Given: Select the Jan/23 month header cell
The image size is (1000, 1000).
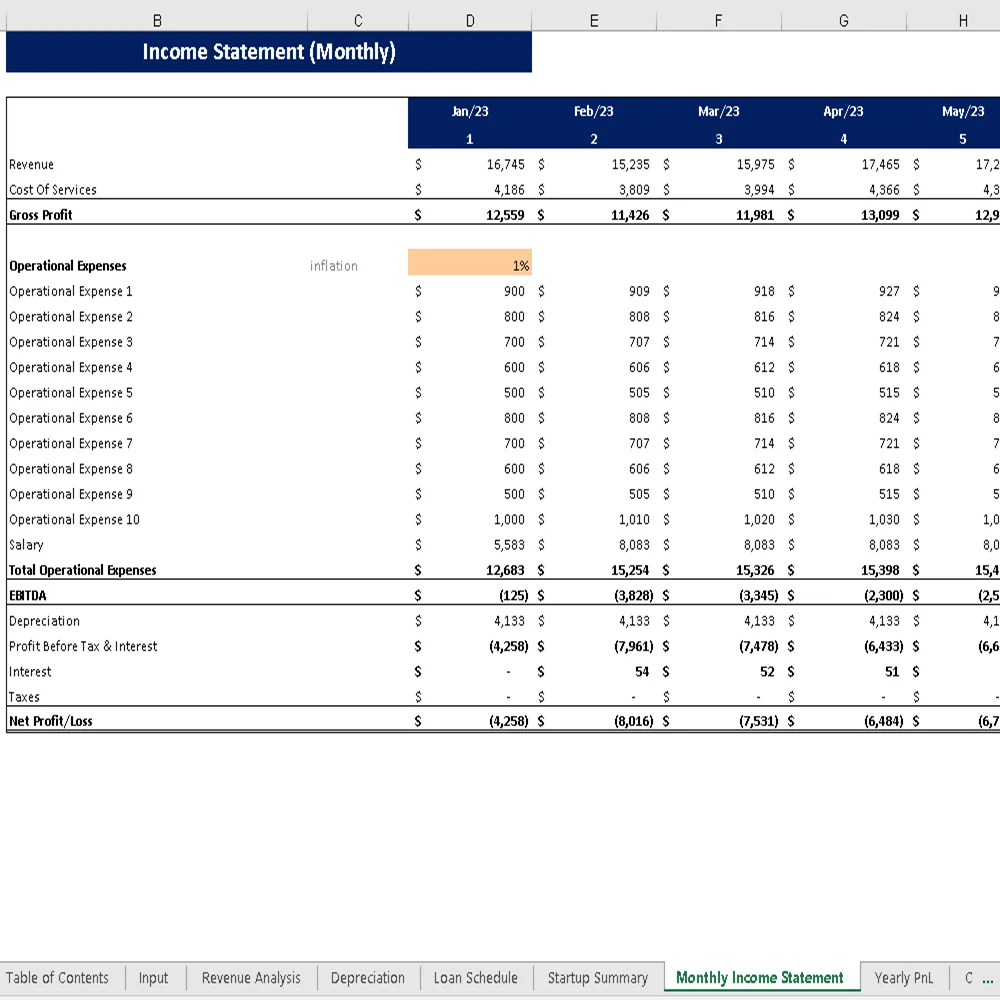Looking at the screenshot, I should pyautogui.click(x=470, y=111).
